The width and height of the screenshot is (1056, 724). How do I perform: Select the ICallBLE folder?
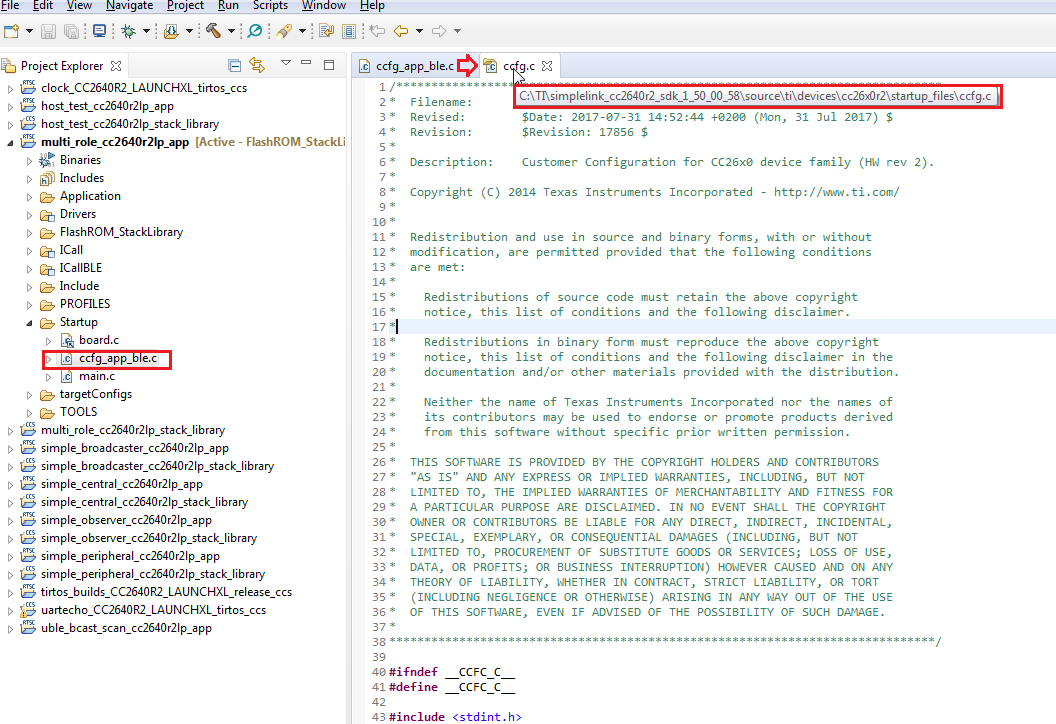[81, 268]
